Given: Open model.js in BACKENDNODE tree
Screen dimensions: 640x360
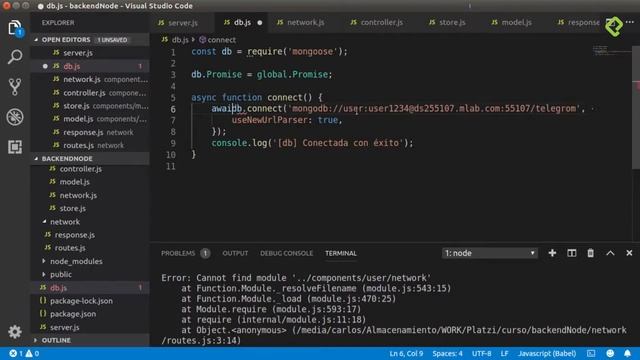Looking at the screenshot, I should tap(90, 182).
